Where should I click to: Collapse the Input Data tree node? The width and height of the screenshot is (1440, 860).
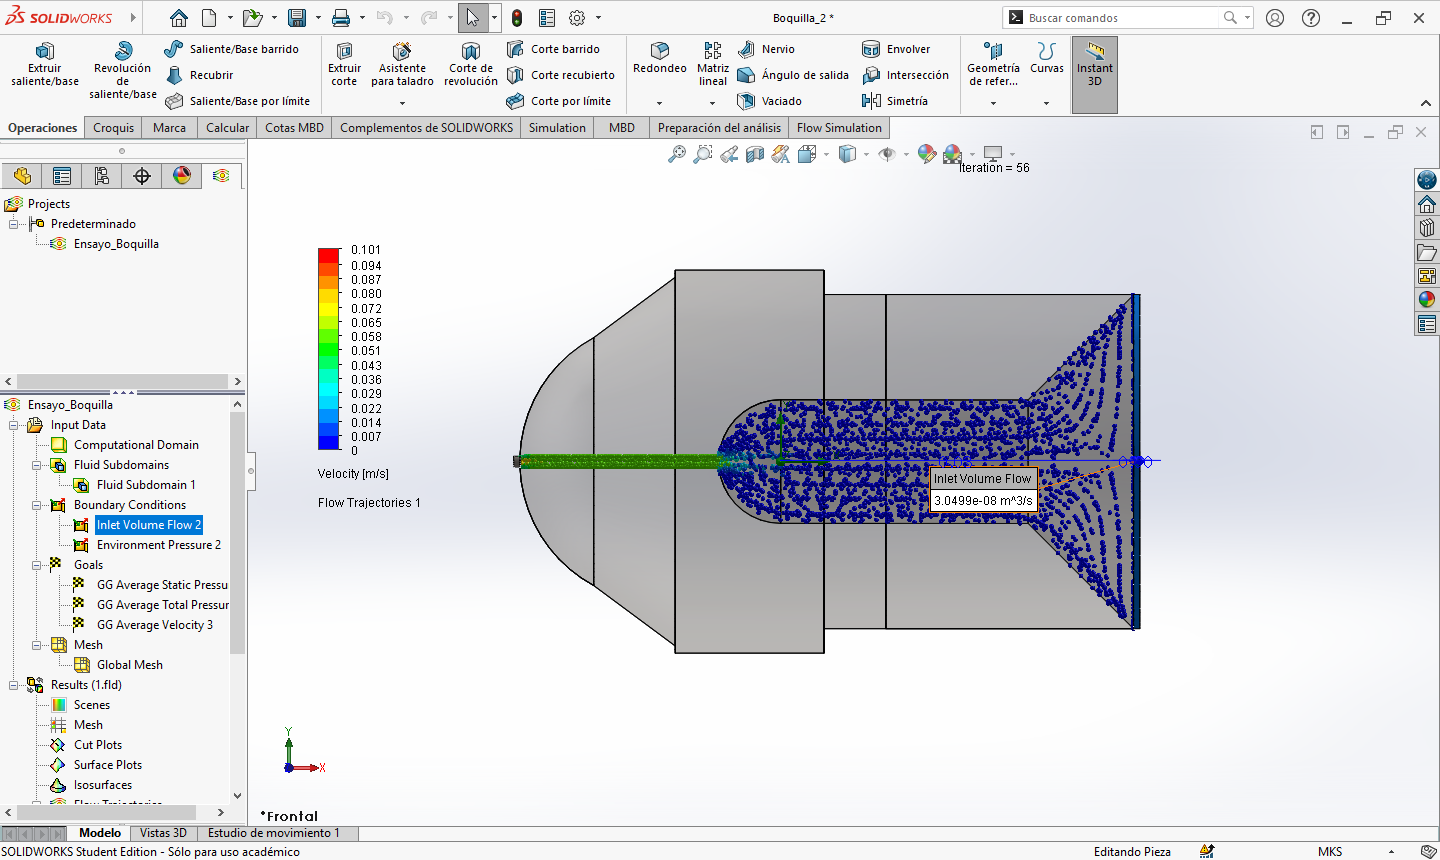pos(14,425)
